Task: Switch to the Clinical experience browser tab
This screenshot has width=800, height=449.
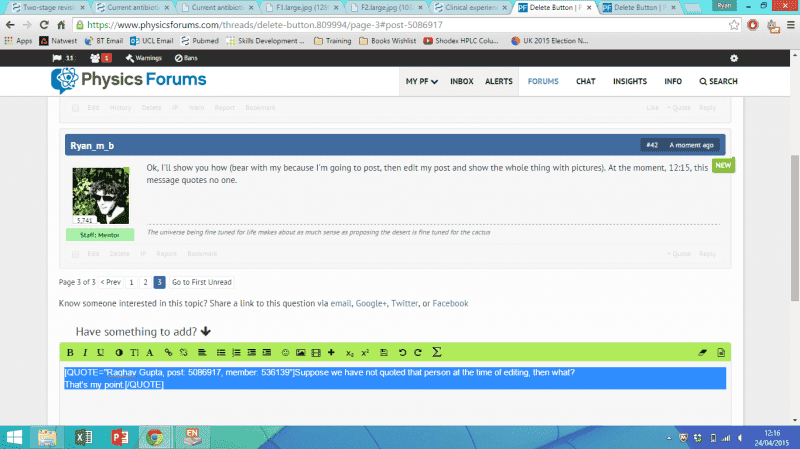Action: [x=471, y=8]
